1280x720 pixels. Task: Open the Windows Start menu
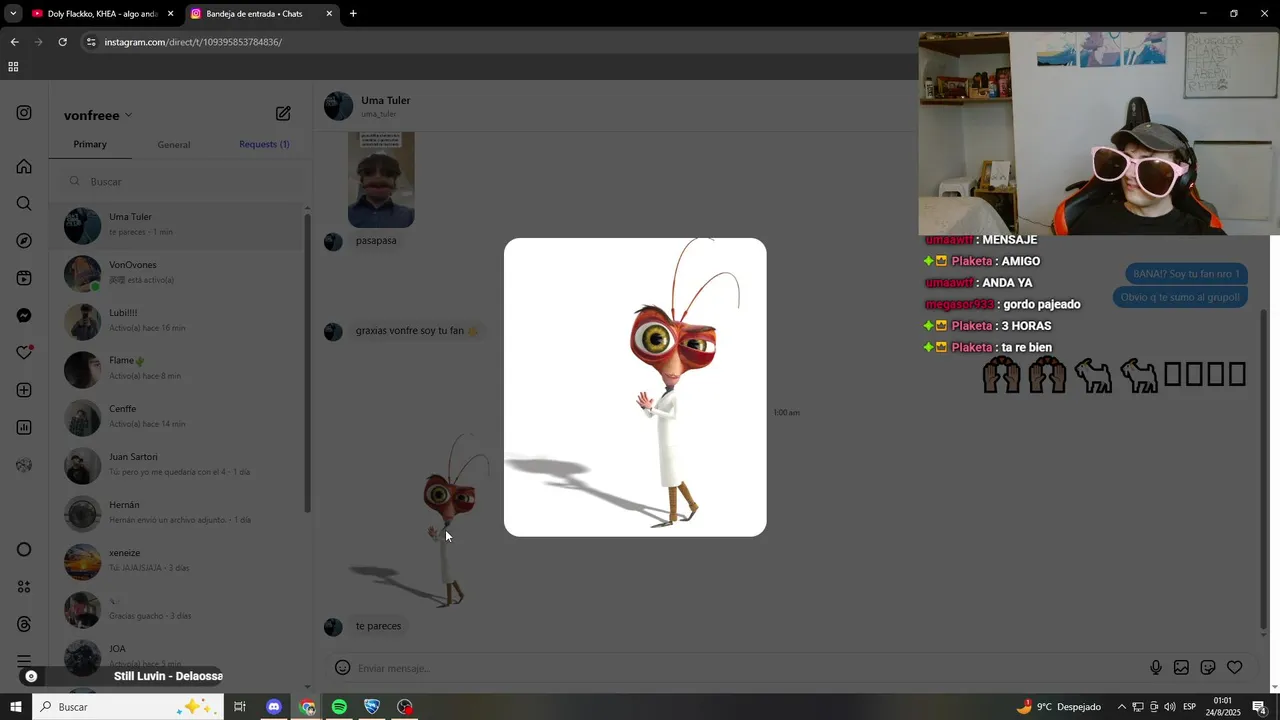(x=15, y=707)
